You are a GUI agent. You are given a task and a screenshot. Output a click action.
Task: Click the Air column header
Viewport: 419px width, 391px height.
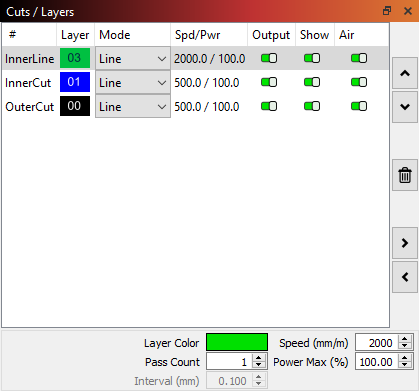361,35
